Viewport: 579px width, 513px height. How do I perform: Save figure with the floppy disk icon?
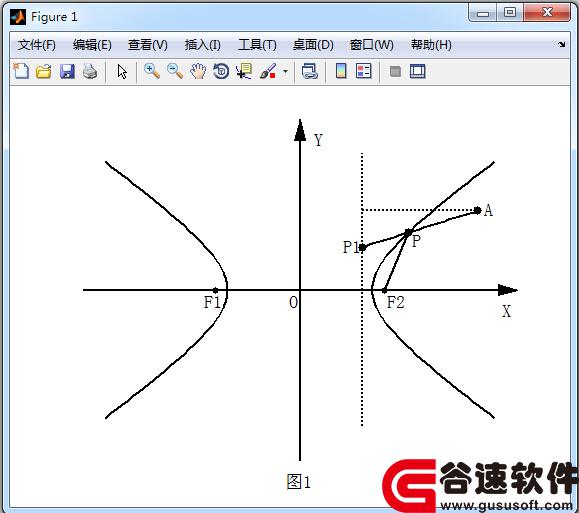[67, 71]
